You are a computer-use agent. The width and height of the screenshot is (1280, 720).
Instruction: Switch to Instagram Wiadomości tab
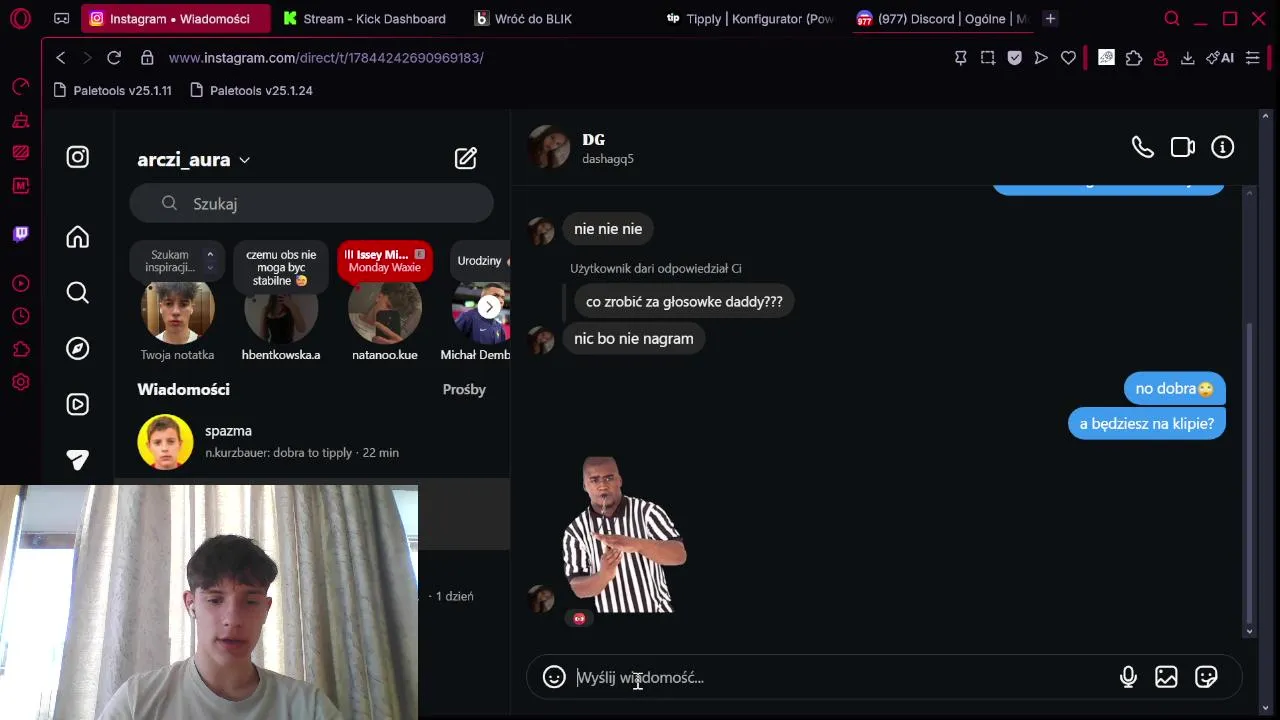[x=175, y=19]
